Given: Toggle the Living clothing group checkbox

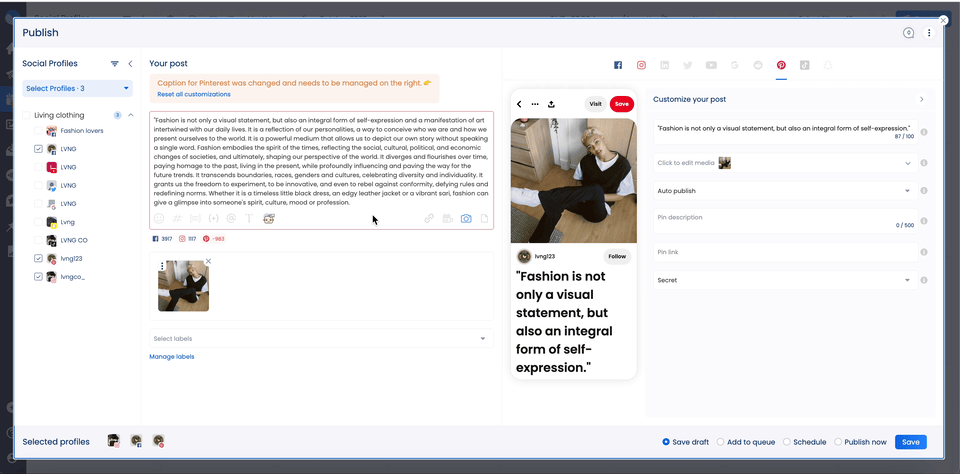Looking at the screenshot, I should (x=26, y=115).
